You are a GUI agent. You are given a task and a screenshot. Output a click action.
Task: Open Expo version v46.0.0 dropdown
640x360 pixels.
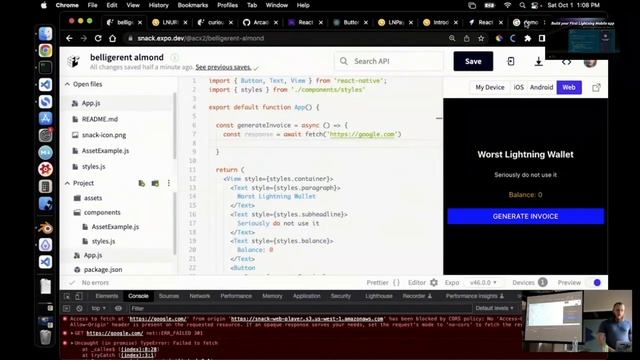click(x=483, y=282)
